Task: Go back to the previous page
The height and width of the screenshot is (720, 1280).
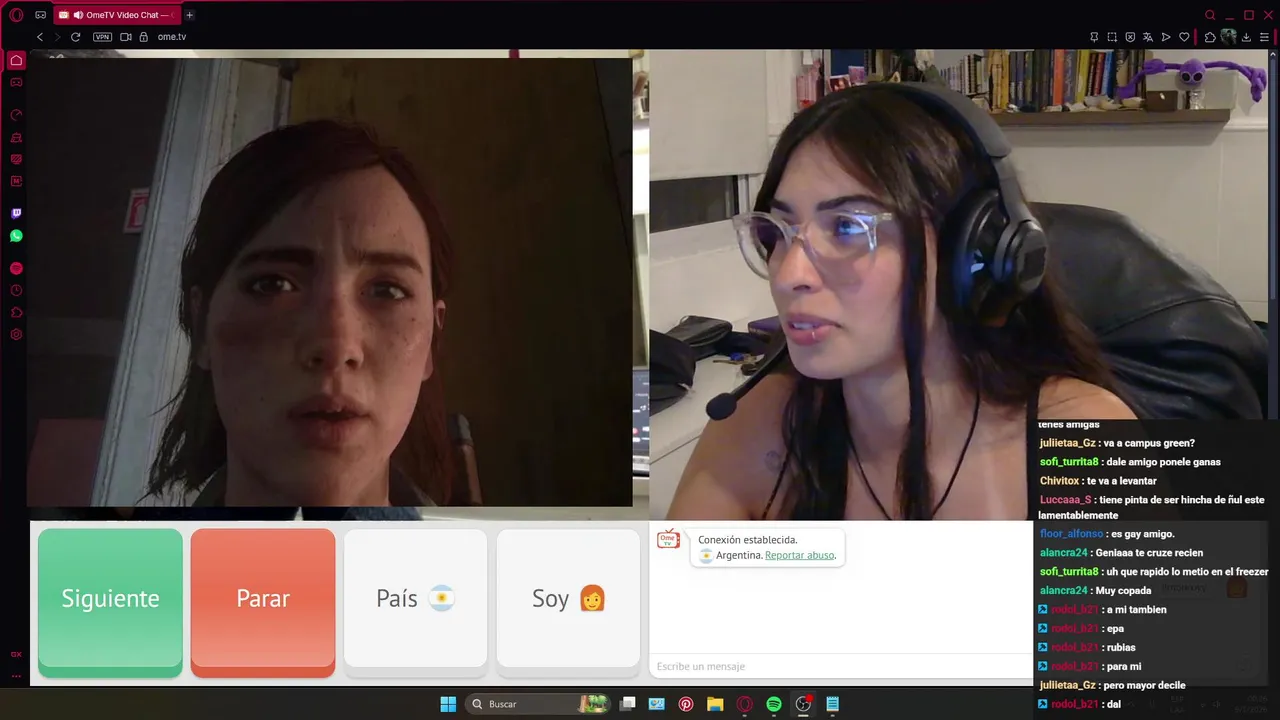Action: click(40, 37)
